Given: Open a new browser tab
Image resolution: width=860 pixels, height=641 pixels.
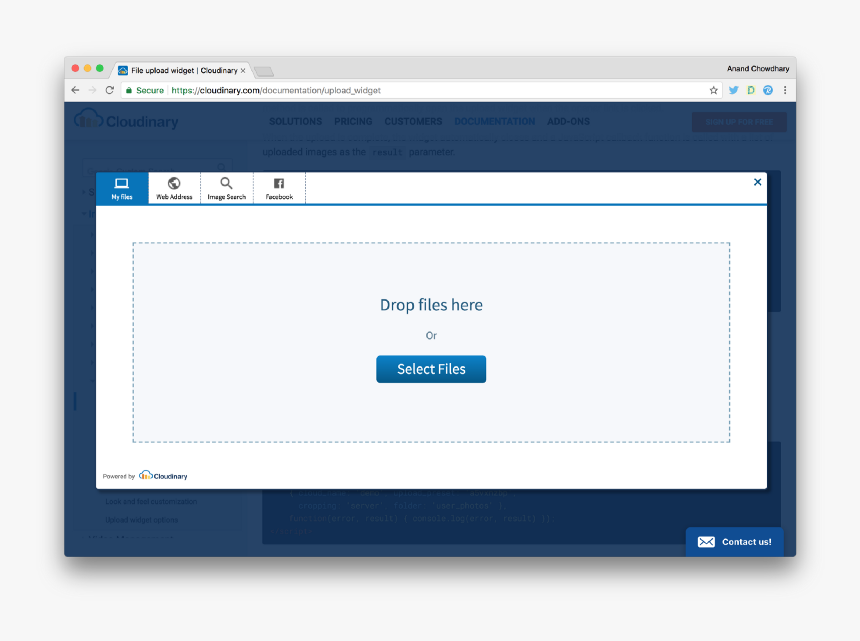Looking at the screenshot, I should click(x=264, y=71).
